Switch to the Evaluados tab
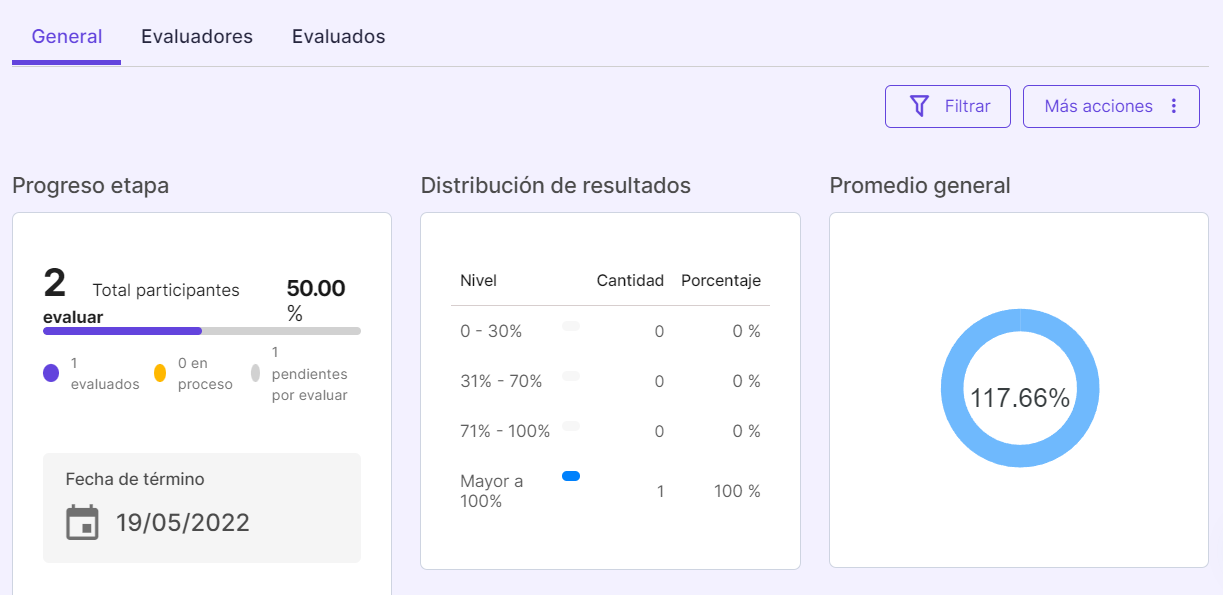This screenshot has width=1223, height=595. coord(338,37)
